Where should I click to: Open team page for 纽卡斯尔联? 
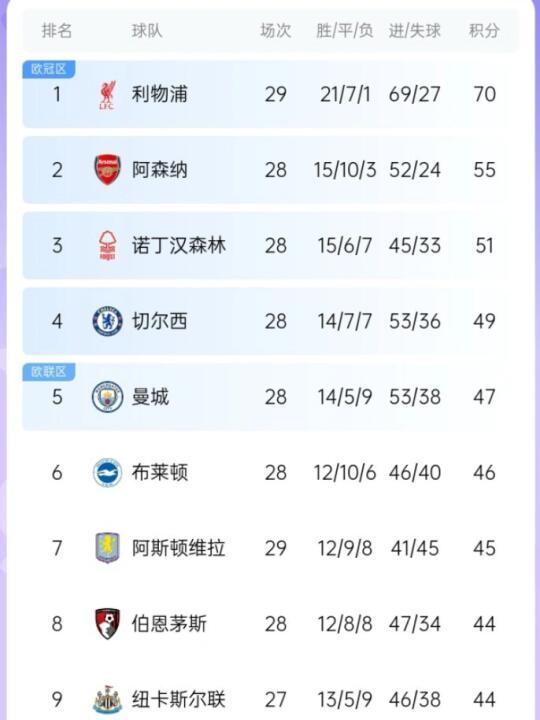179,699
